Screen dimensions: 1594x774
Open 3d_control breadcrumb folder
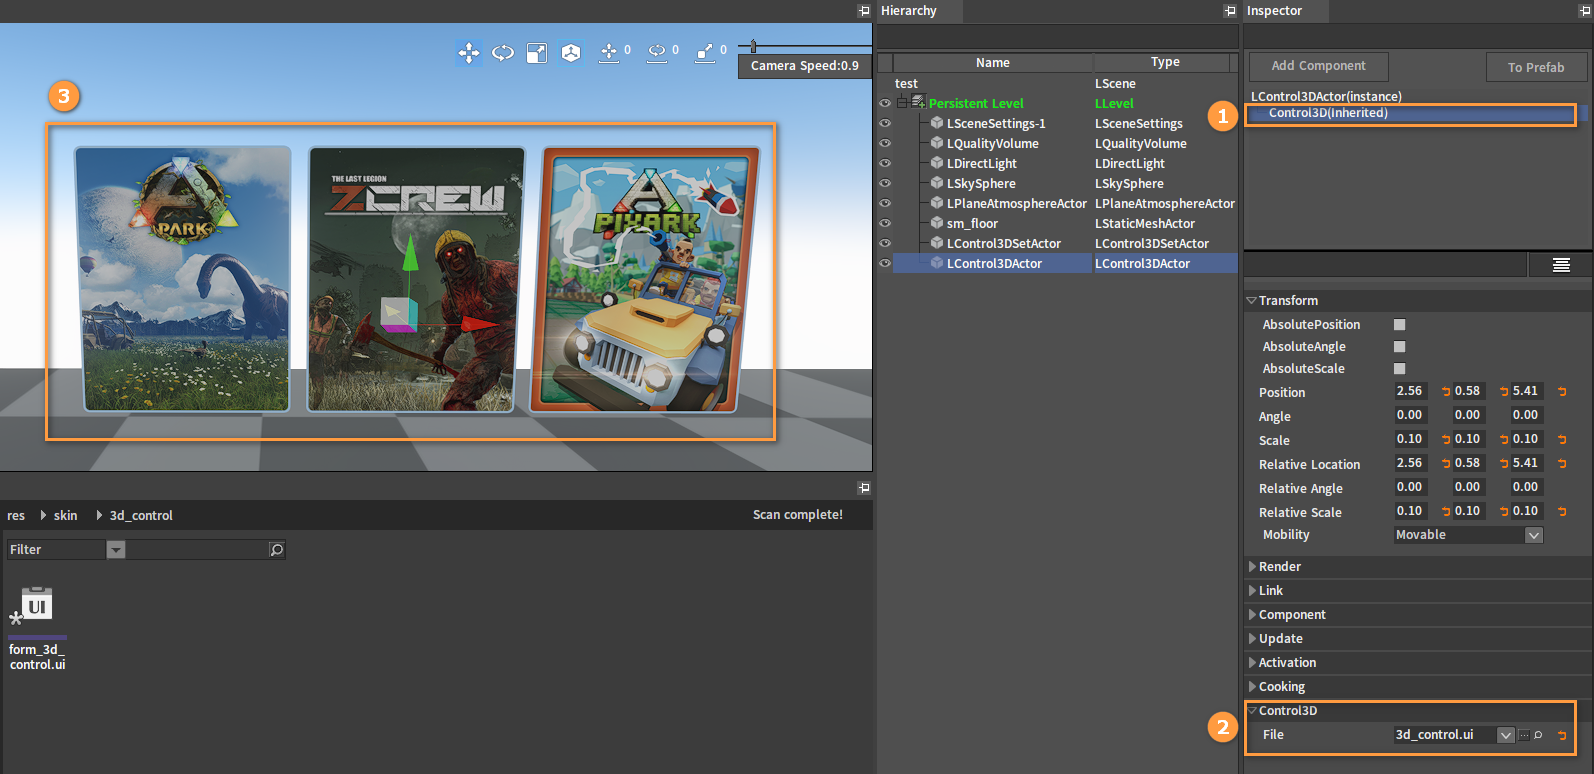tap(141, 515)
